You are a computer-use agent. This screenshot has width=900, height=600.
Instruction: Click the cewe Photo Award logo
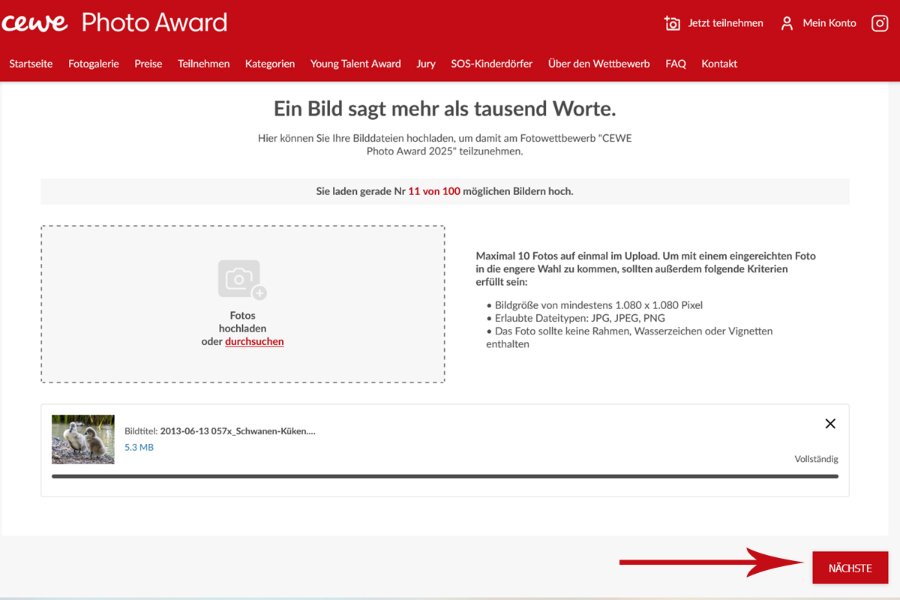pos(114,22)
